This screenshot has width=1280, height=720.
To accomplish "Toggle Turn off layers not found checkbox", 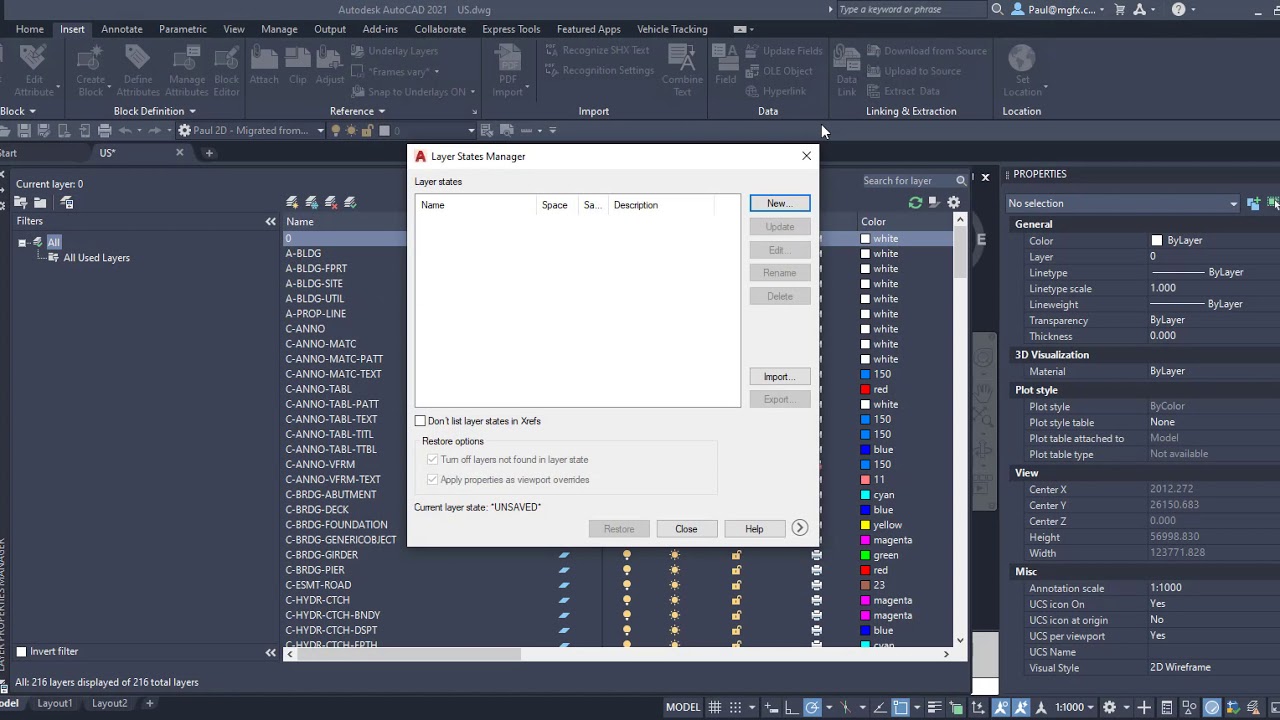I will pyautogui.click(x=433, y=460).
